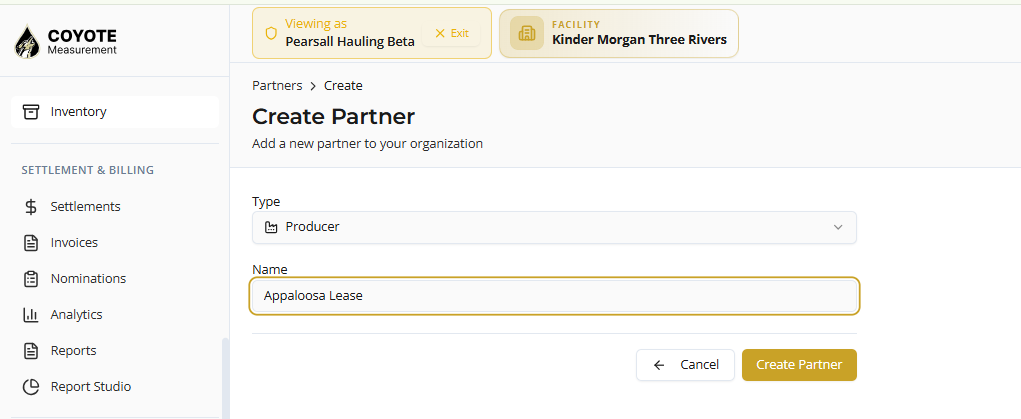Open the Kinder Morgan Three Rivers facility selector

point(619,33)
